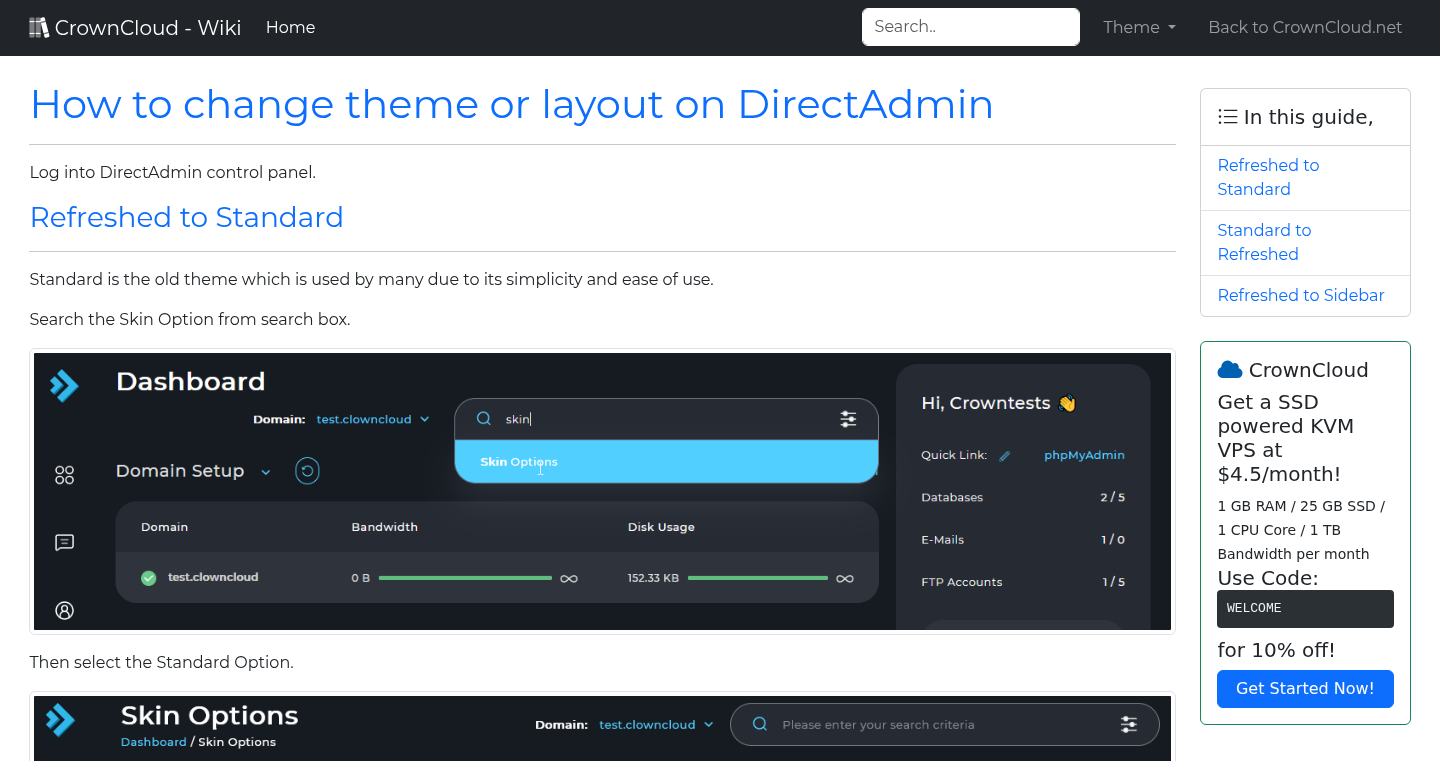
Task: Expand the Domain: test.clowncloud selector
Action: point(373,419)
